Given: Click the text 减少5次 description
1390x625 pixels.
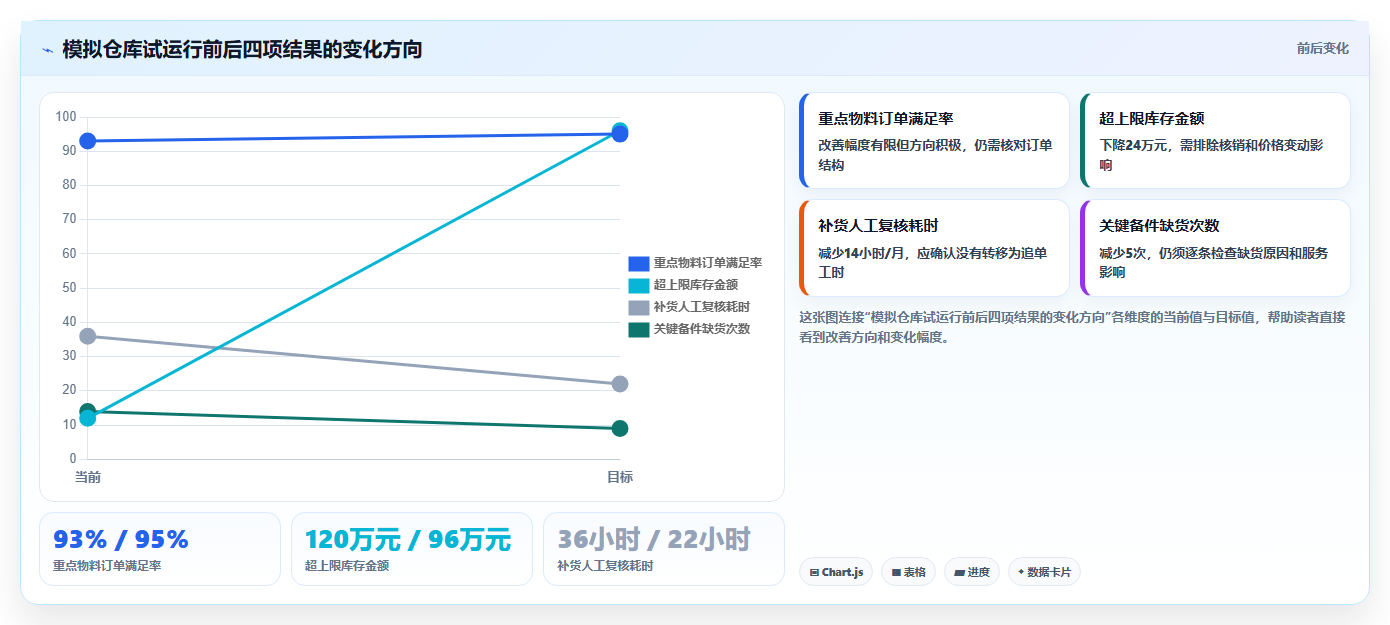Looking at the screenshot, I should click(1122, 253).
